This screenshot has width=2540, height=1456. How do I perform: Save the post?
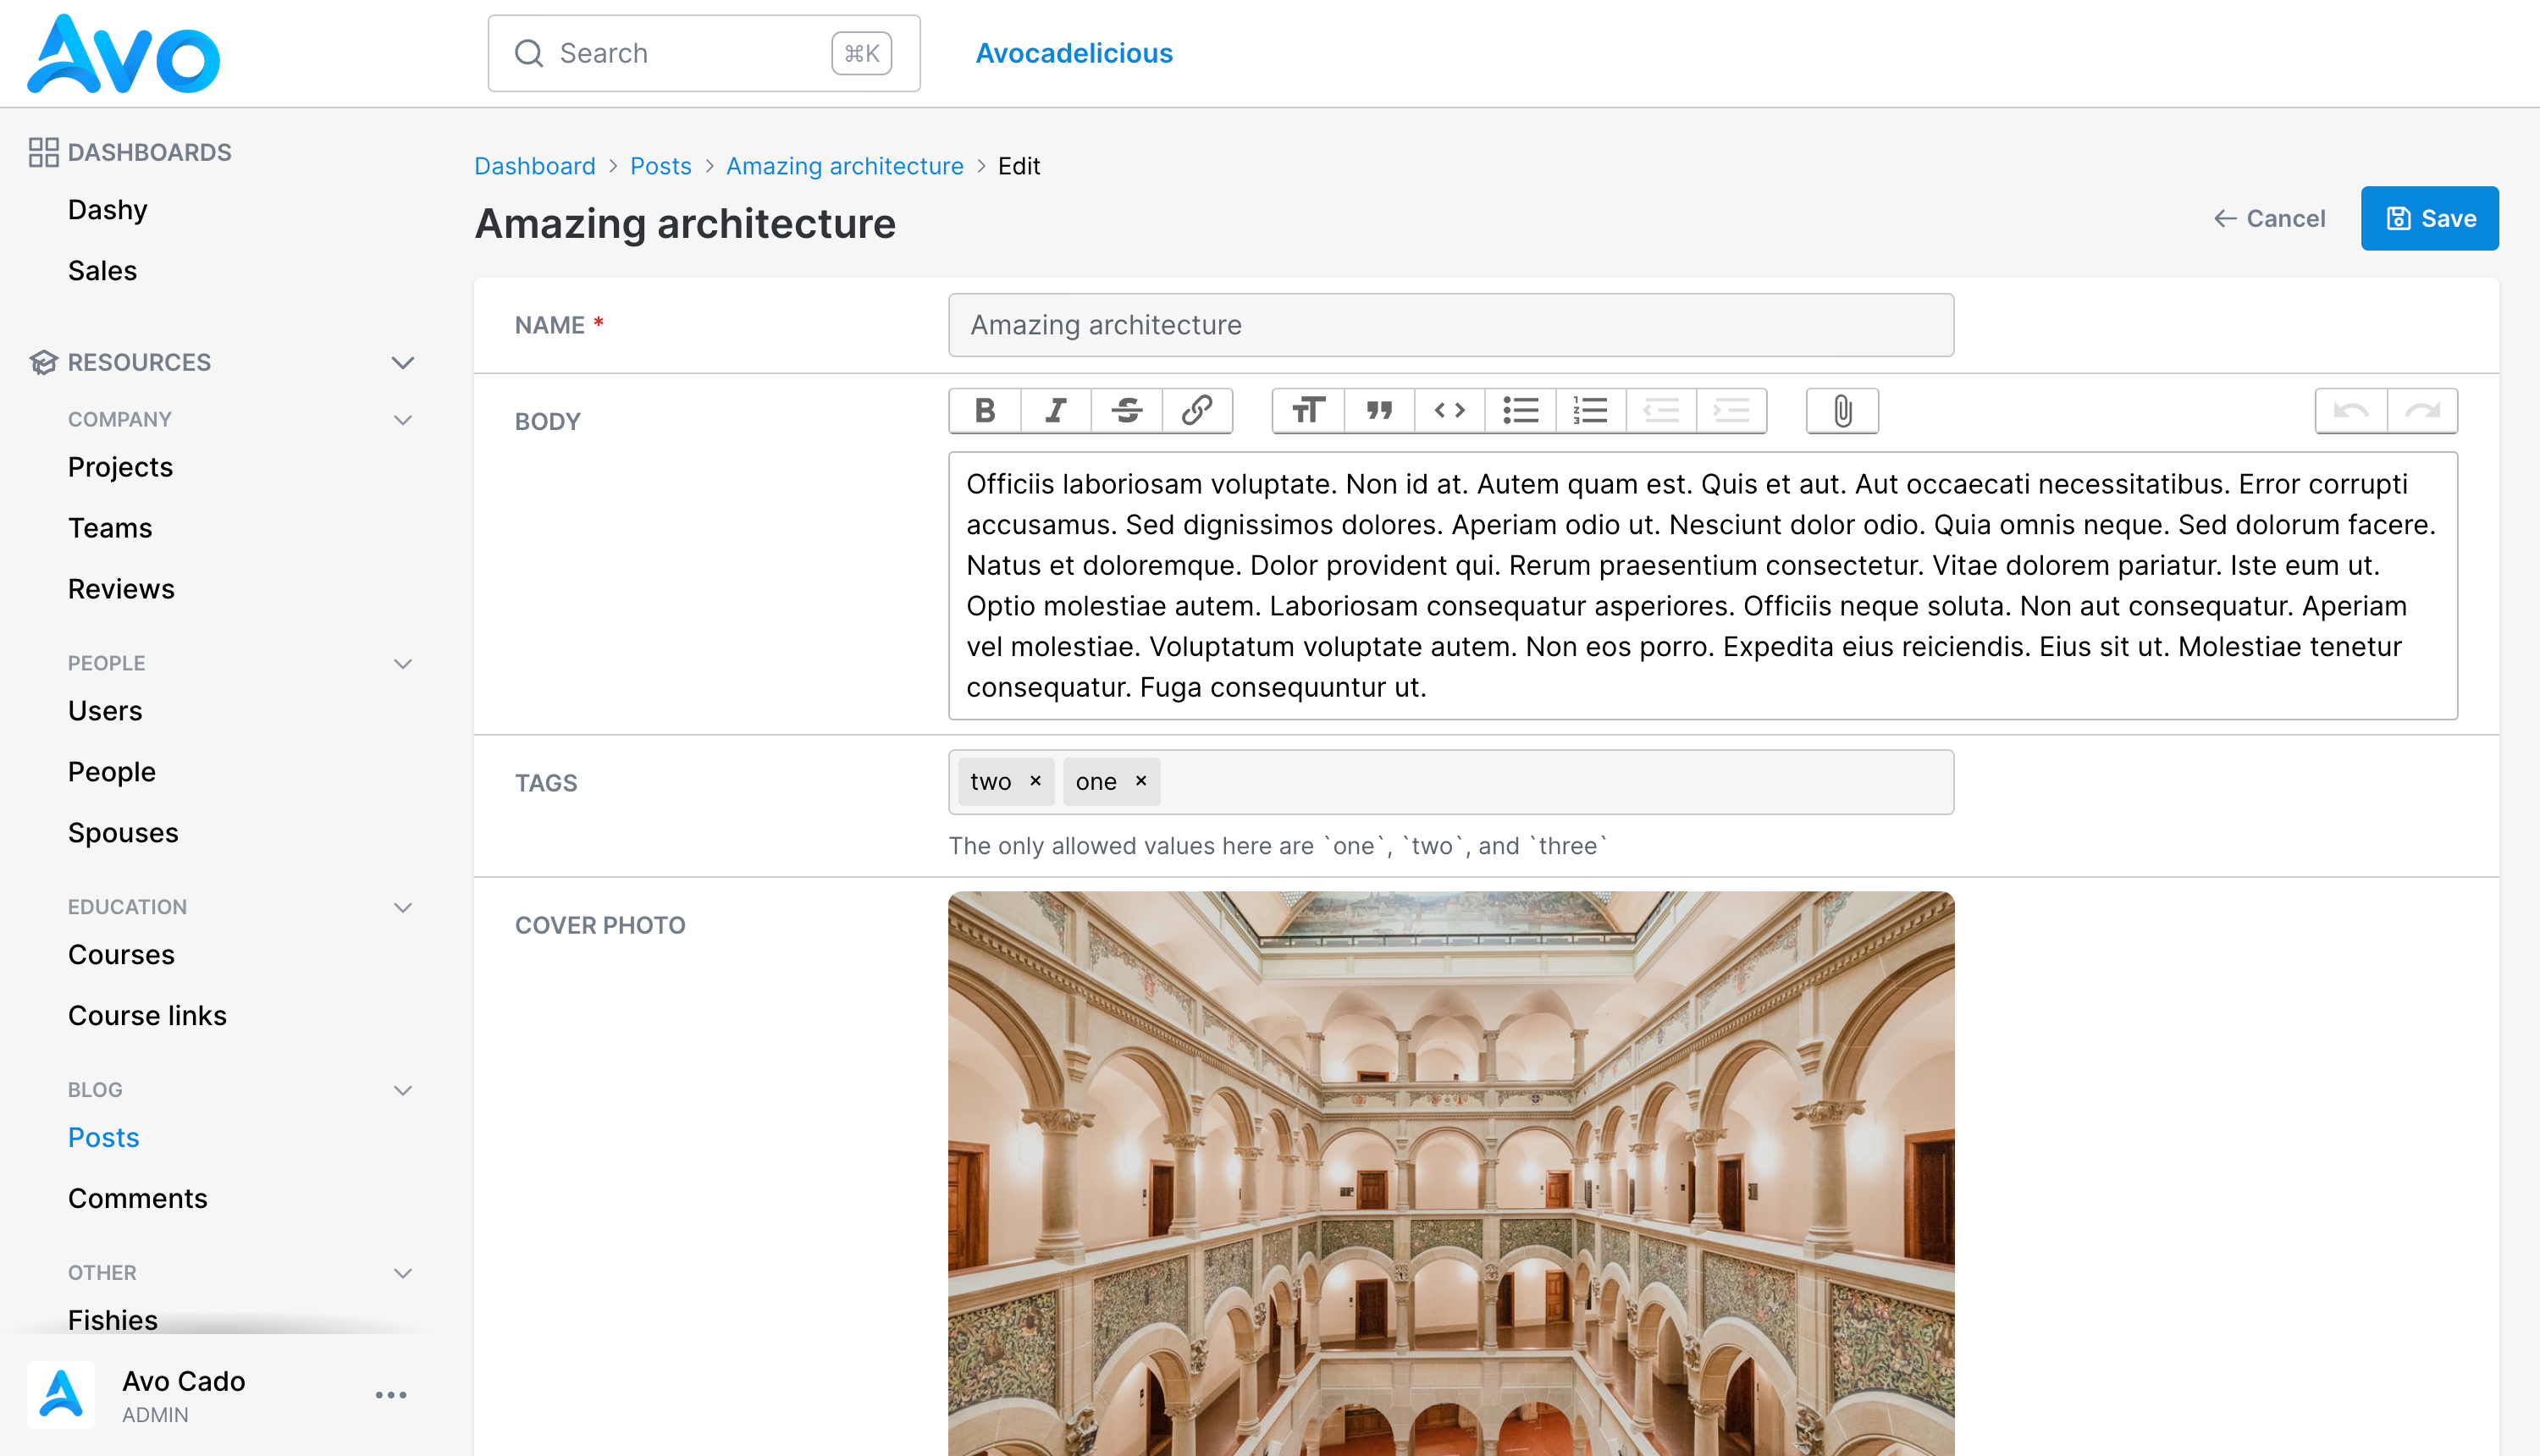point(2429,218)
